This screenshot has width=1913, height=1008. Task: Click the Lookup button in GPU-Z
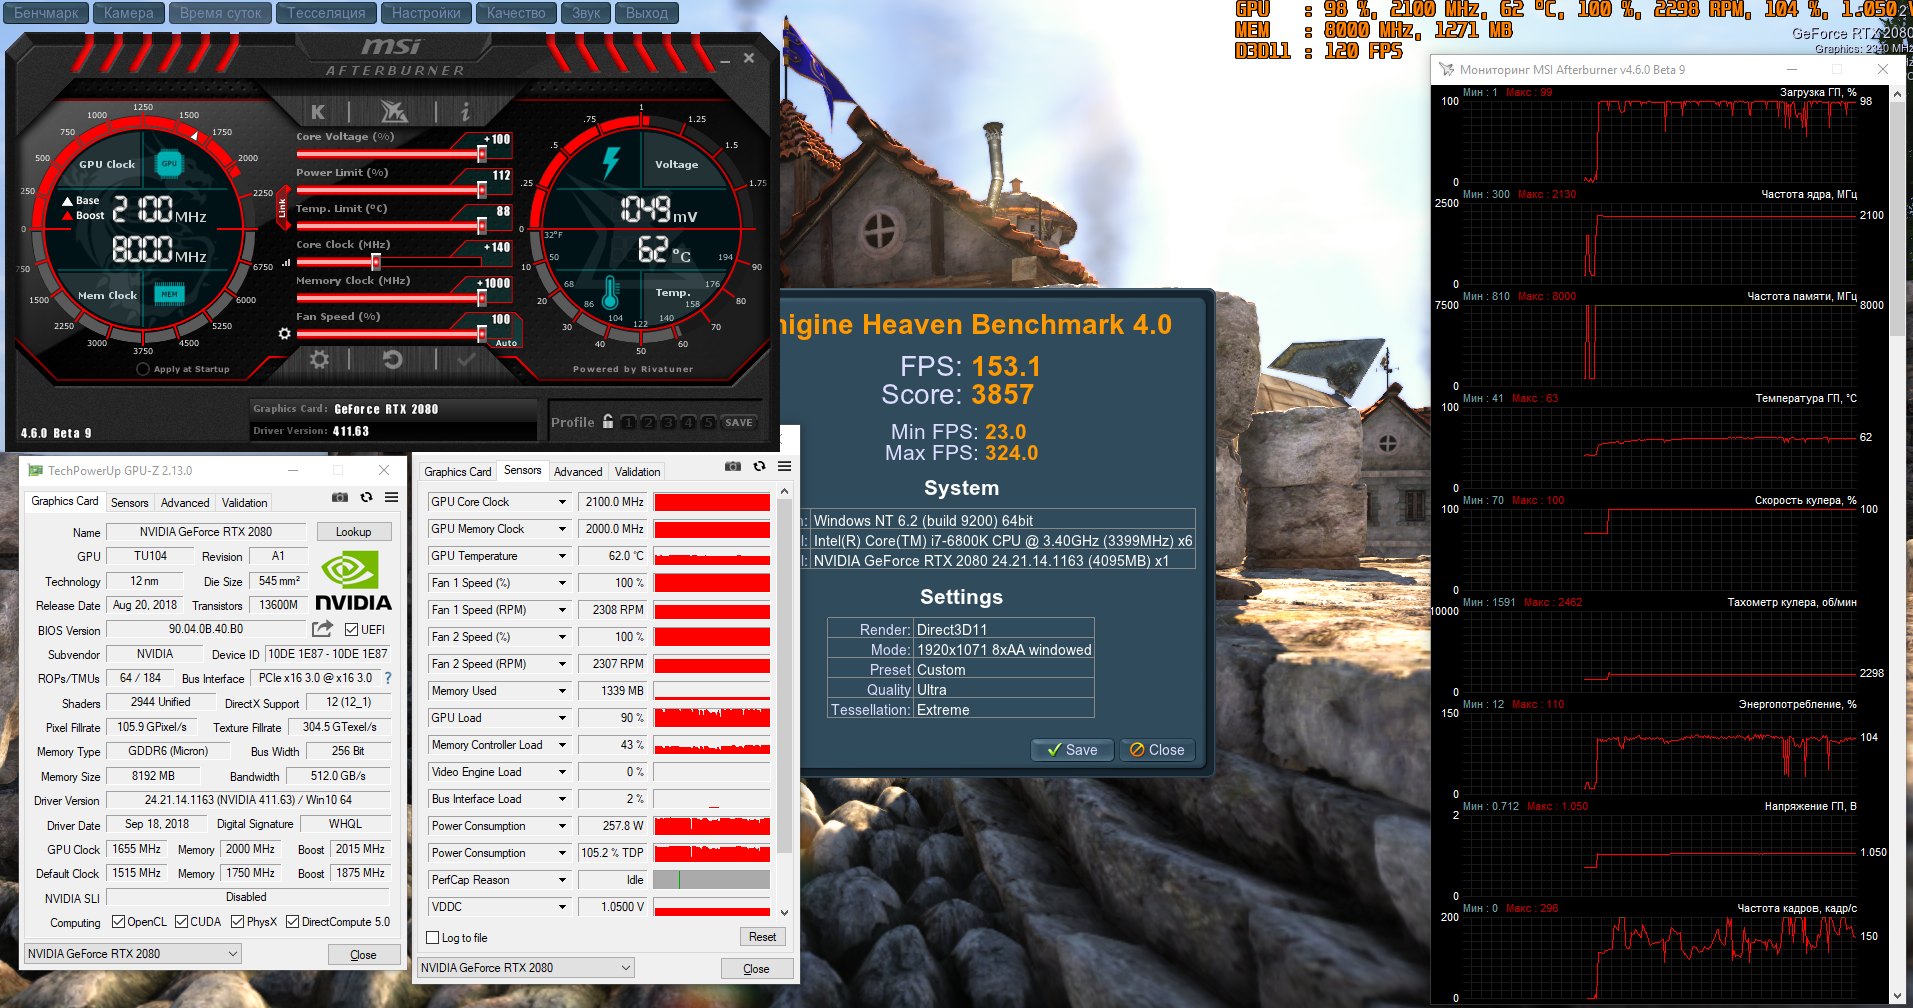tap(353, 532)
